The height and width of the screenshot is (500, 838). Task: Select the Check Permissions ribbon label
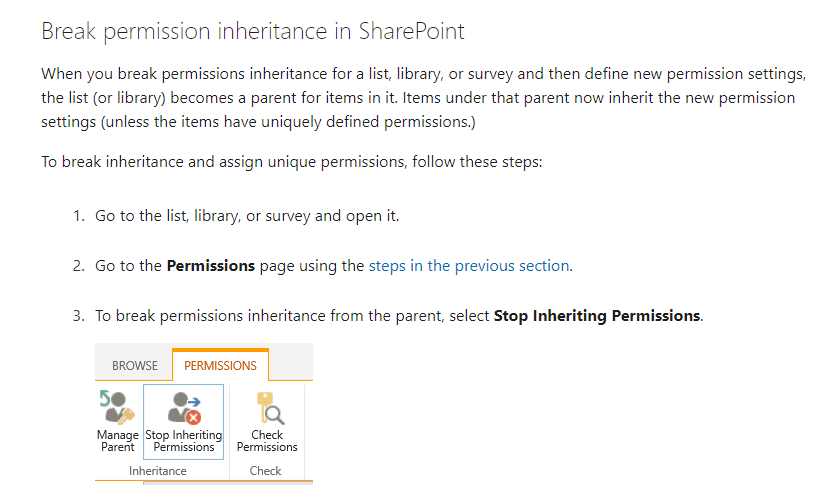(x=267, y=441)
